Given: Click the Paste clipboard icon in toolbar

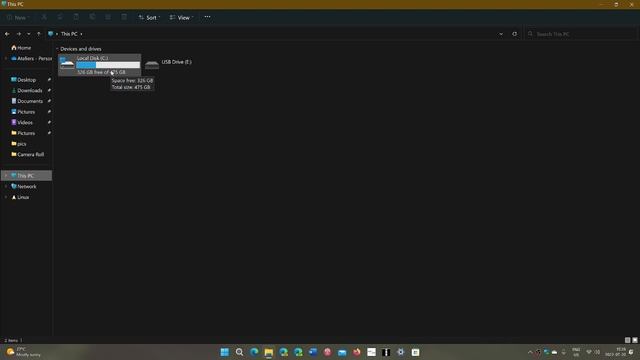Looking at the screenshot, I should pos(76,17).
